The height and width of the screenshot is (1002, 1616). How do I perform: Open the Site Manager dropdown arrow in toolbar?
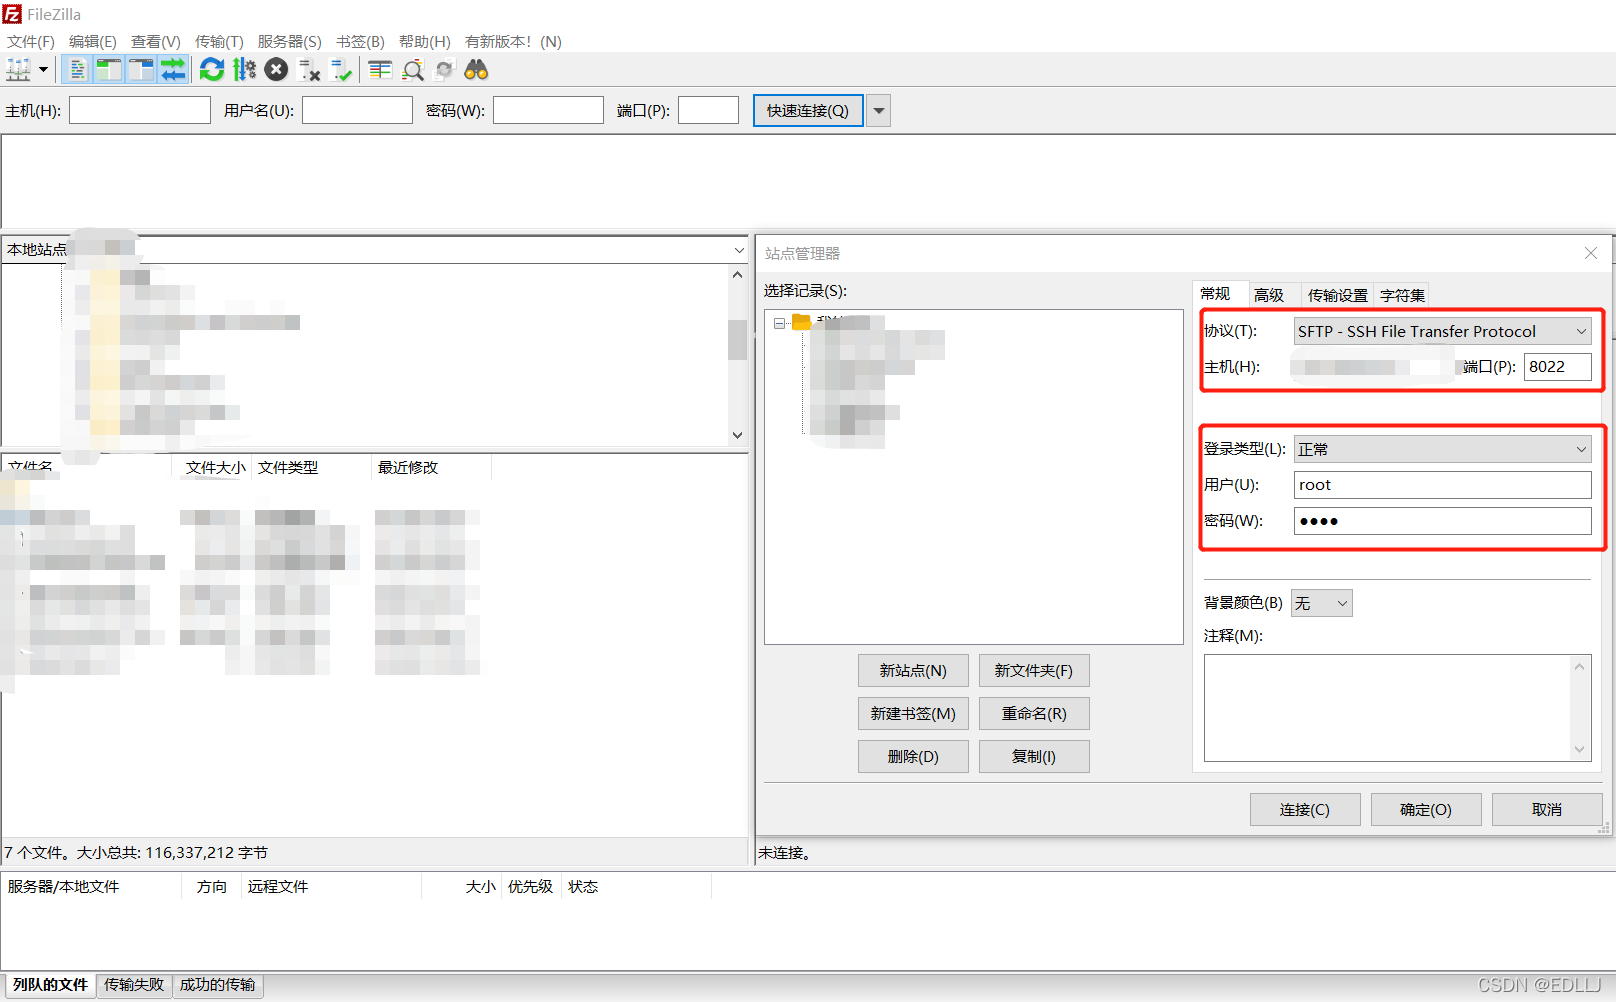(43, 70)
